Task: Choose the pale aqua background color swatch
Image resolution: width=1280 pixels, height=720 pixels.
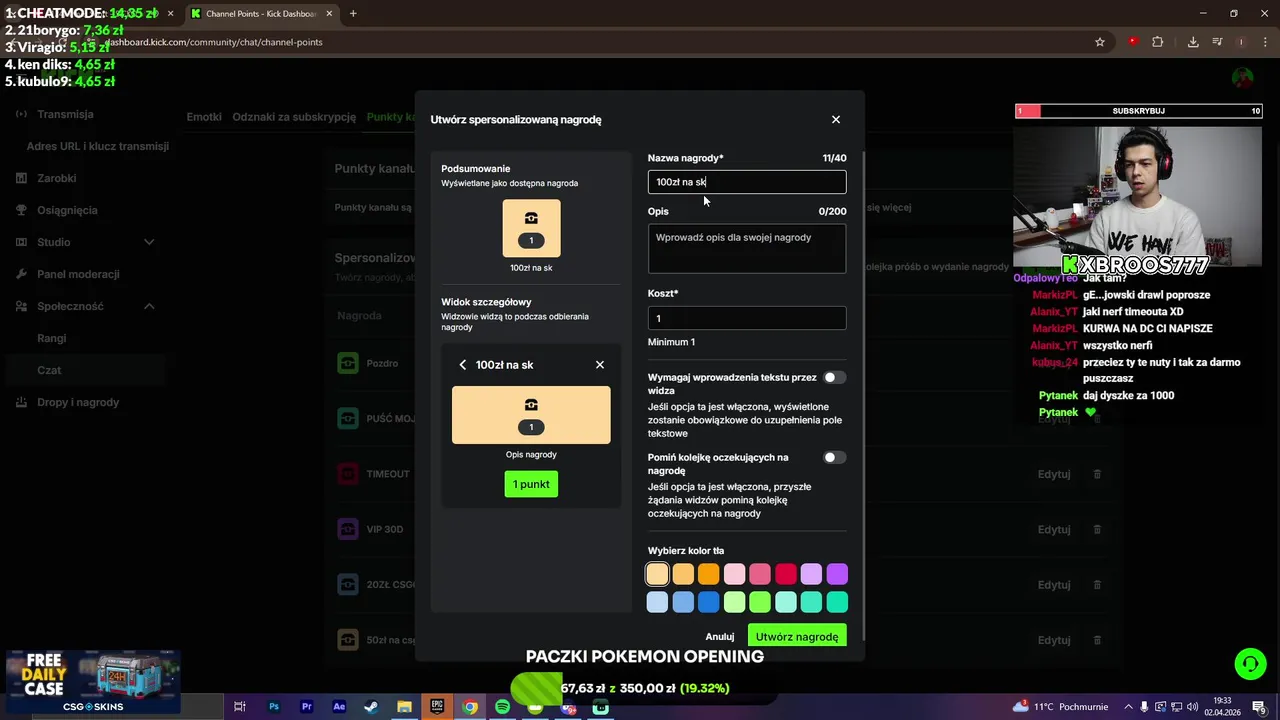Action: coord(786,602)
